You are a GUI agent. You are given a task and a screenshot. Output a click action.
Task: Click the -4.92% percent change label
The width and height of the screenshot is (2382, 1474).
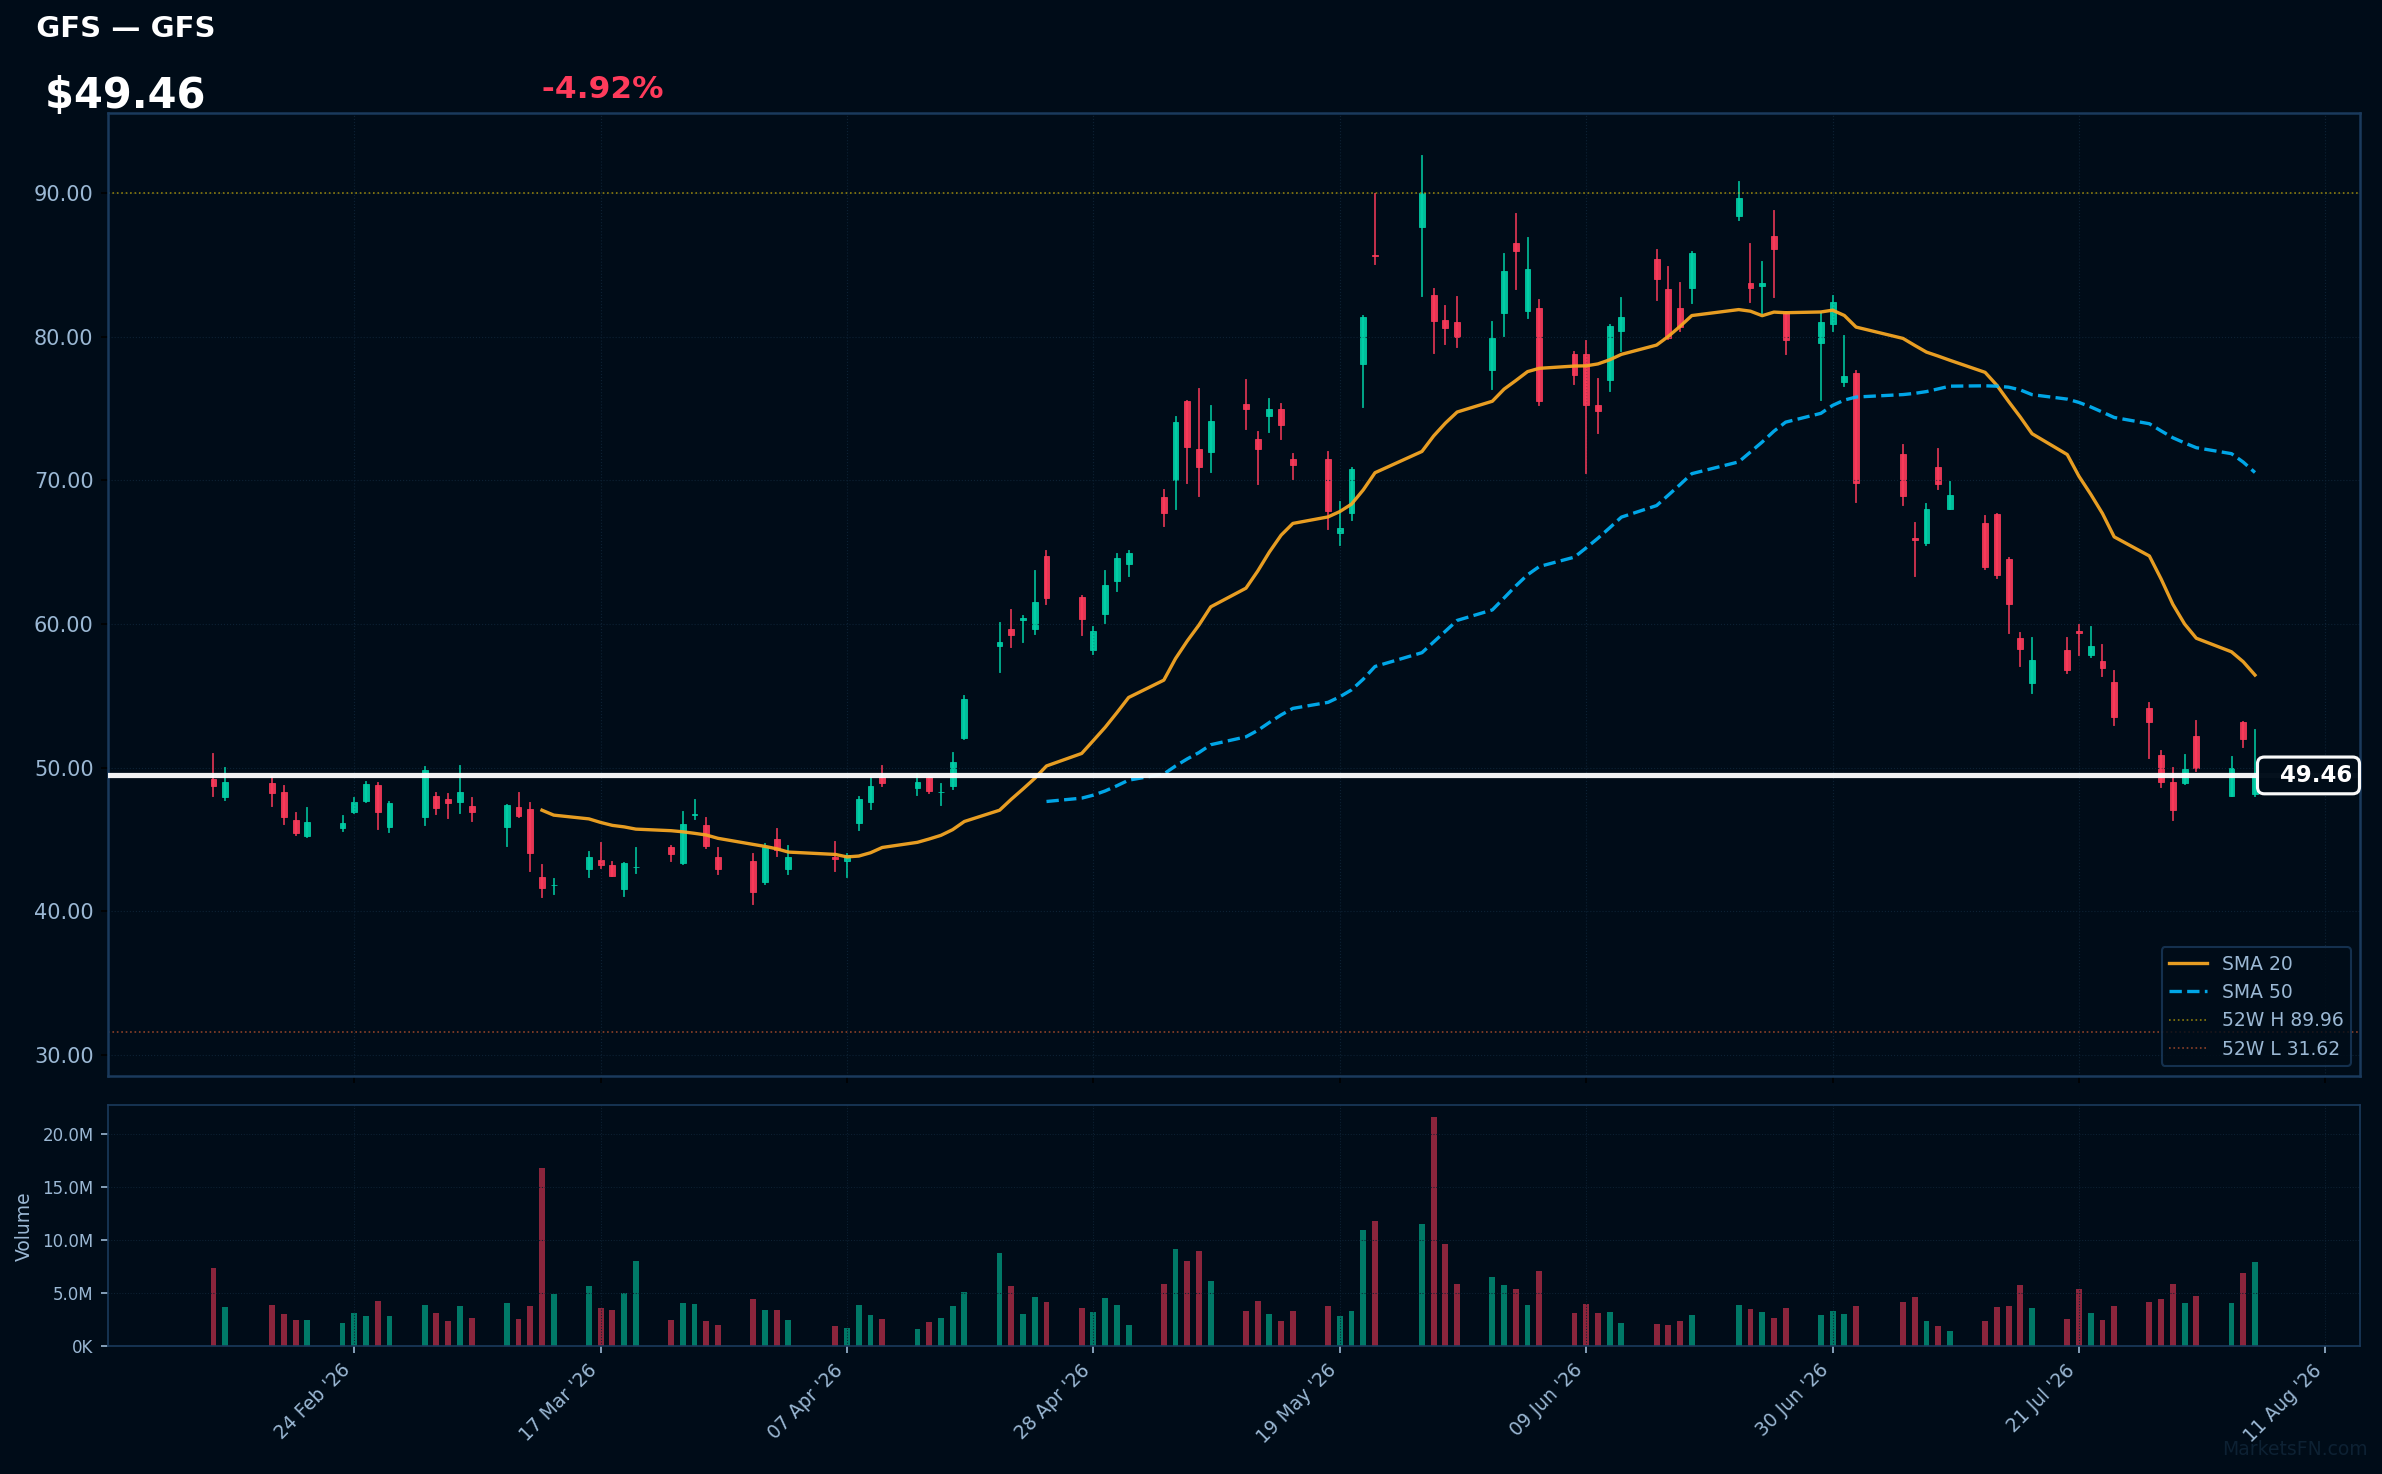point(602,88)
